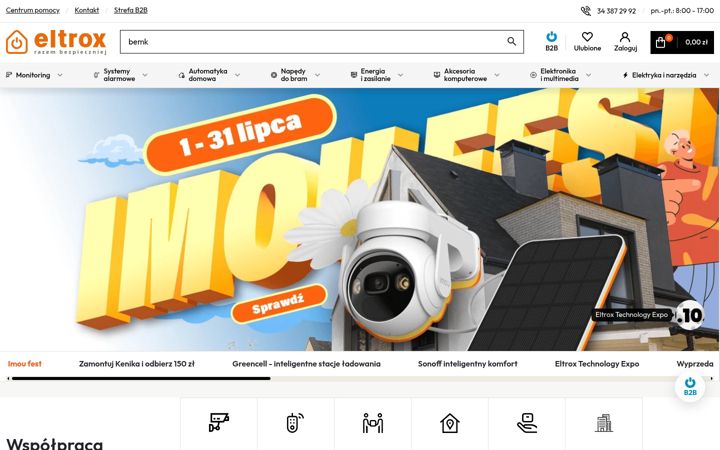Expand the Systemy alarmowe chevron

tap(145, 75)
